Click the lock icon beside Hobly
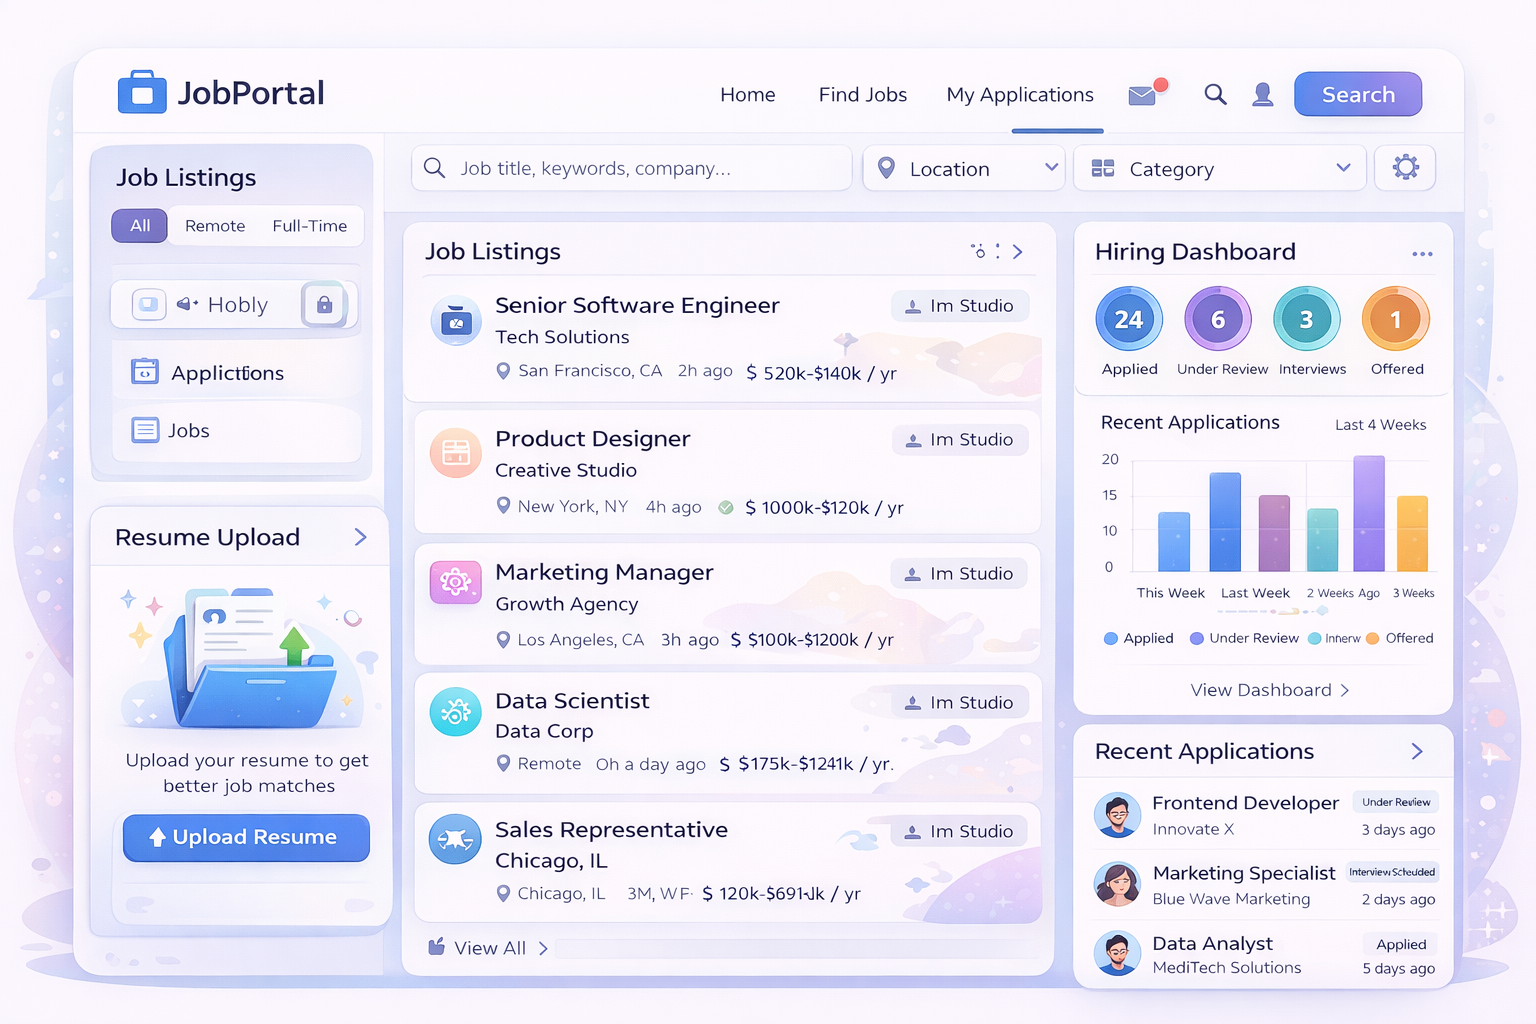This screenshot has width=1536, height=1024. (324, 305)
